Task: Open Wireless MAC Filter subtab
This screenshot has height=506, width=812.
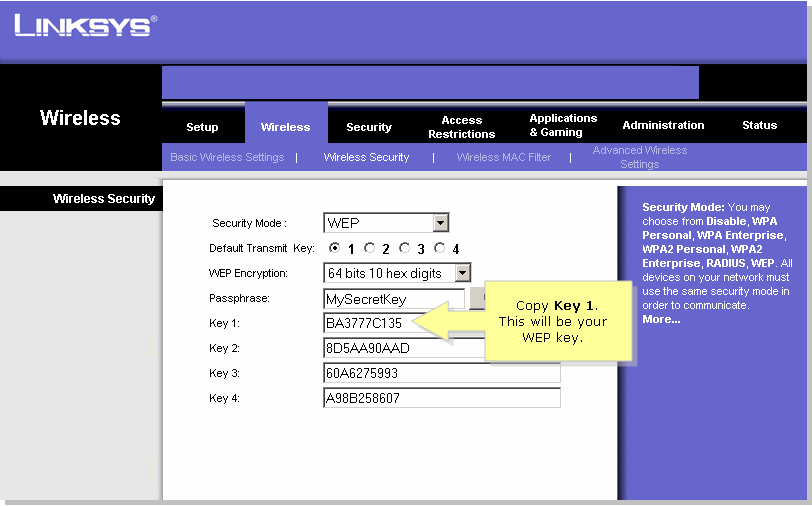Action: 503,157
